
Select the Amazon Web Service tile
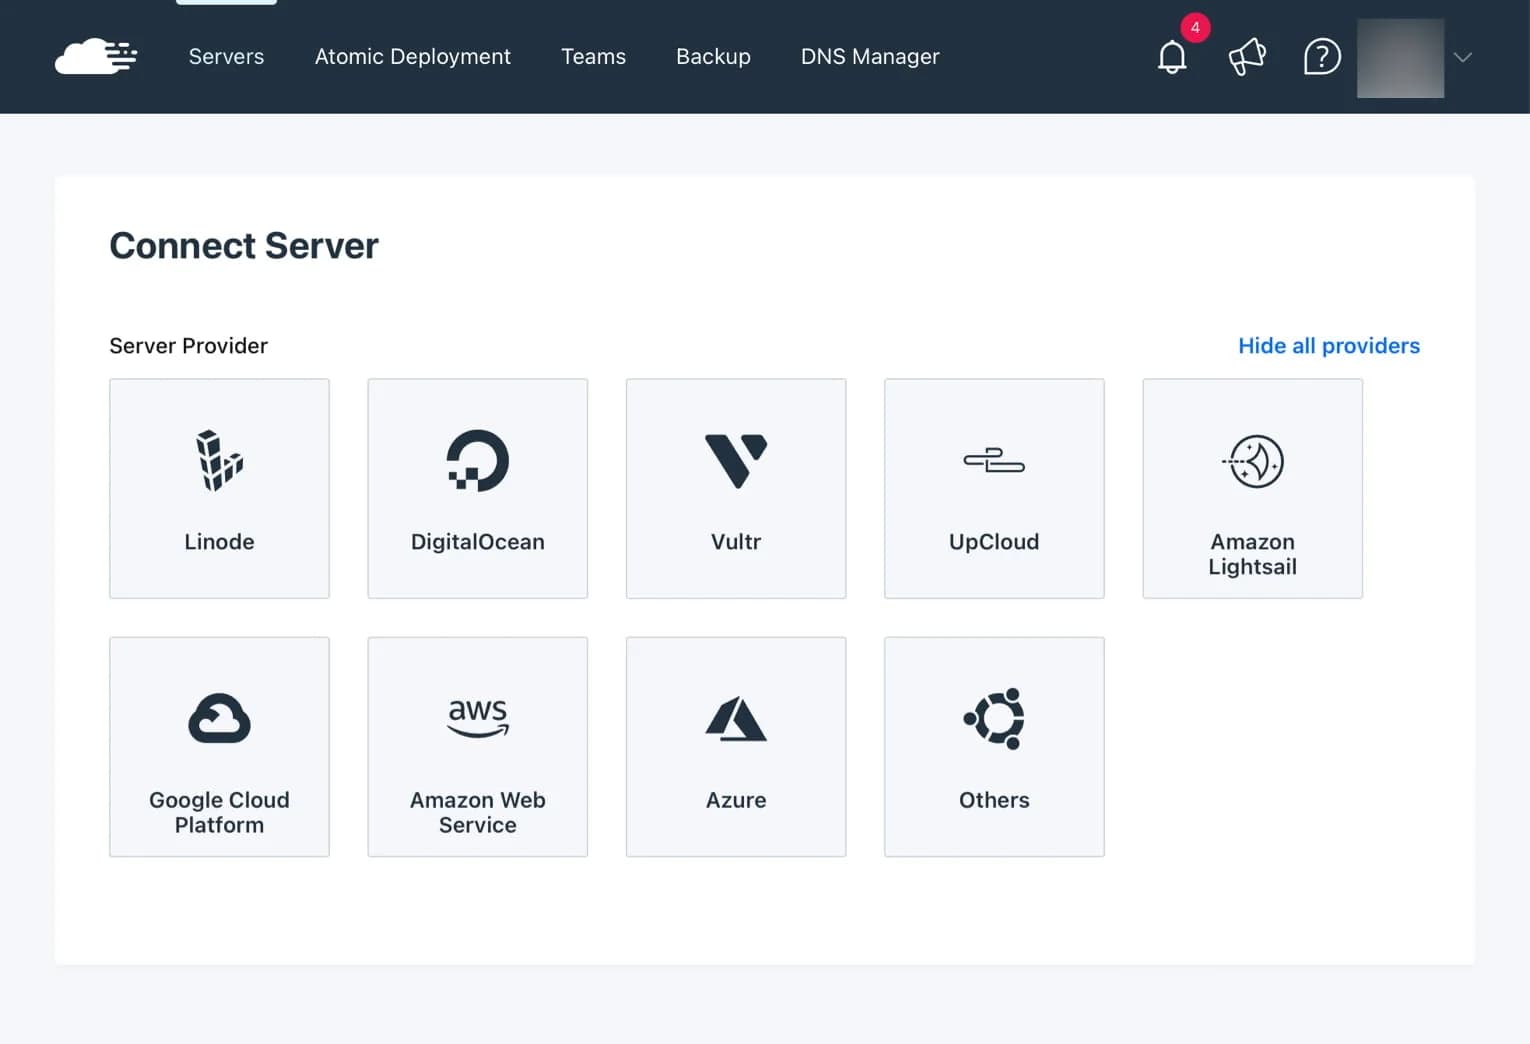477,747
